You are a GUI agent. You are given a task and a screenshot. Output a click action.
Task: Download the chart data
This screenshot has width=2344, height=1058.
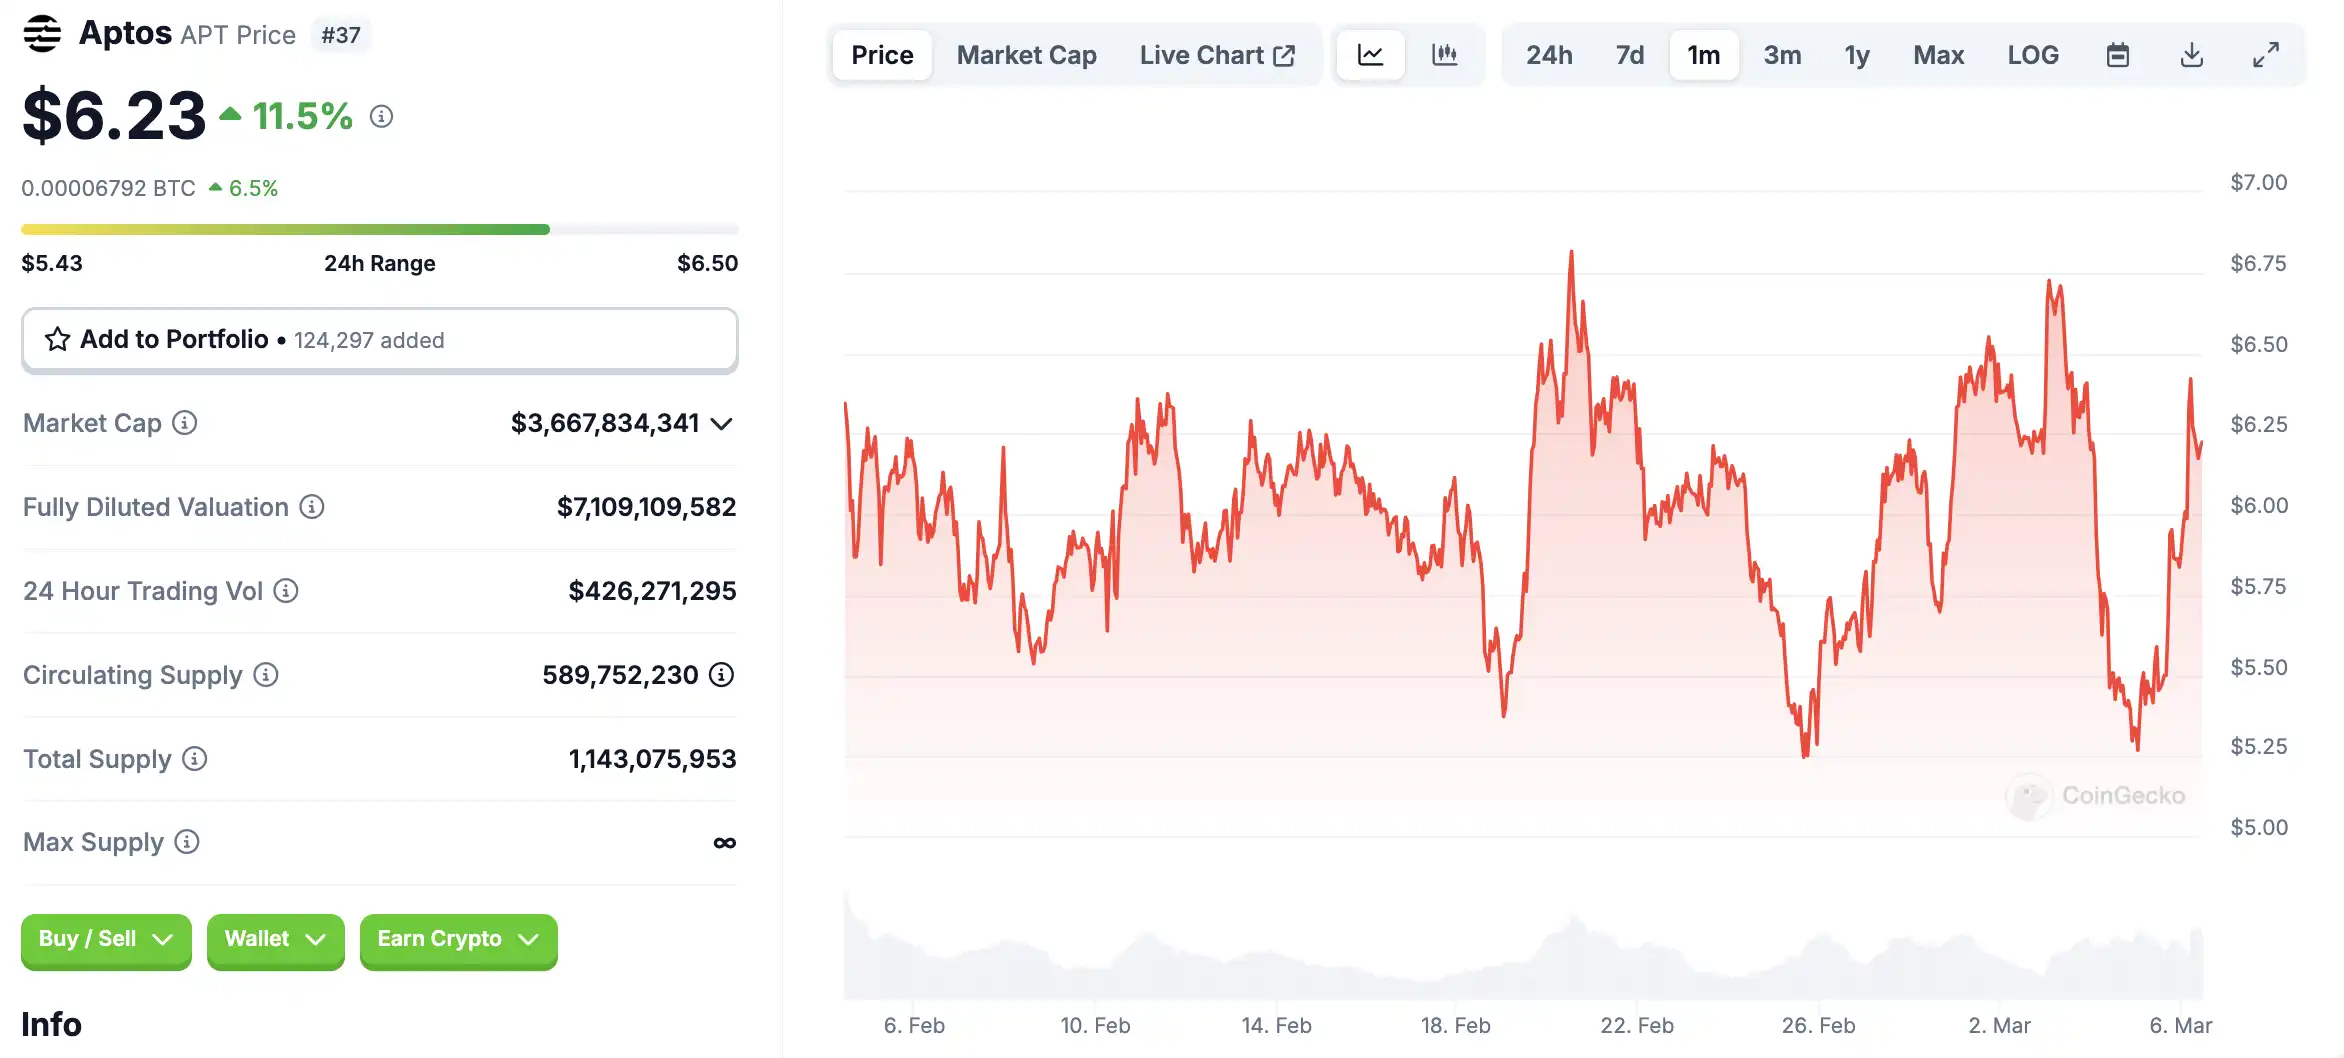point(2191,55)
